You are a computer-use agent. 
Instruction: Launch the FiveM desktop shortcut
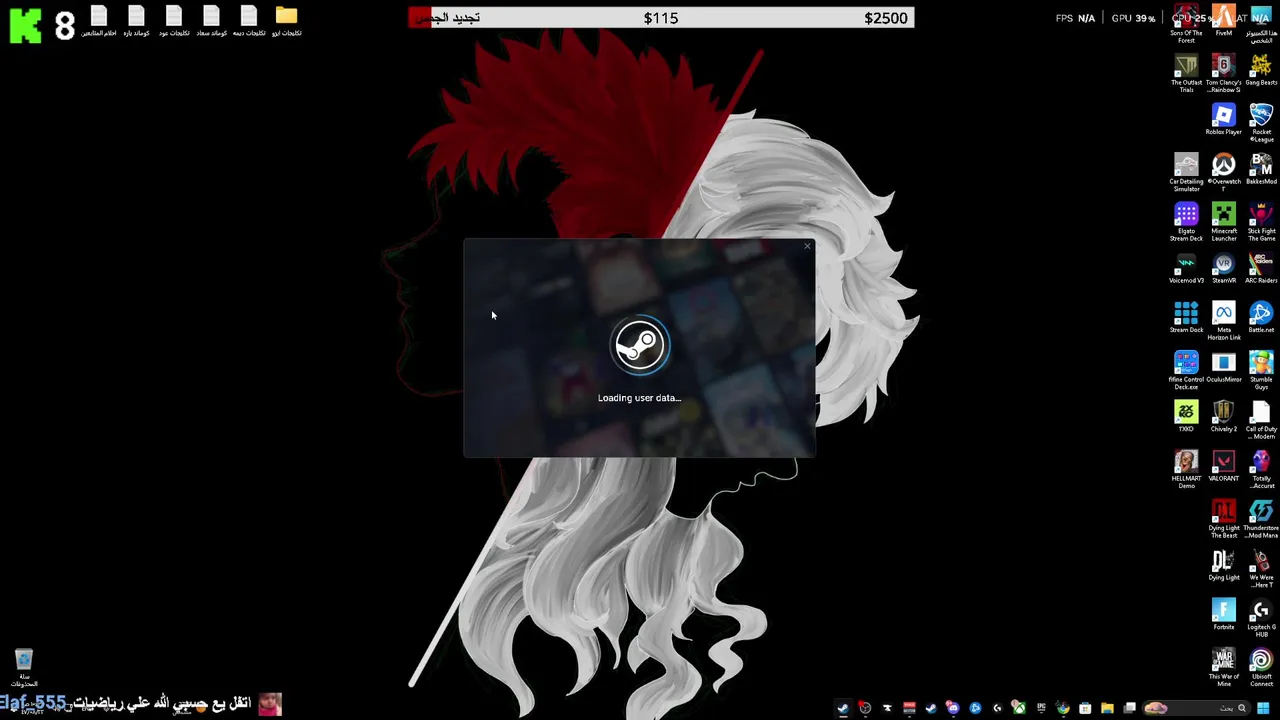(x=1223, y=20)
